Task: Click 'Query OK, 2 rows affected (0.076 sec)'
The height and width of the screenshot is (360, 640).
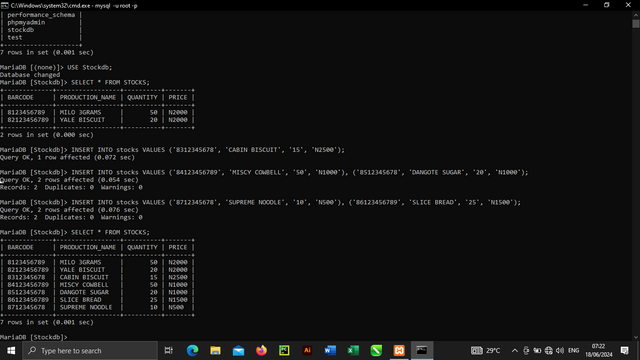Action: coord(69,210)
